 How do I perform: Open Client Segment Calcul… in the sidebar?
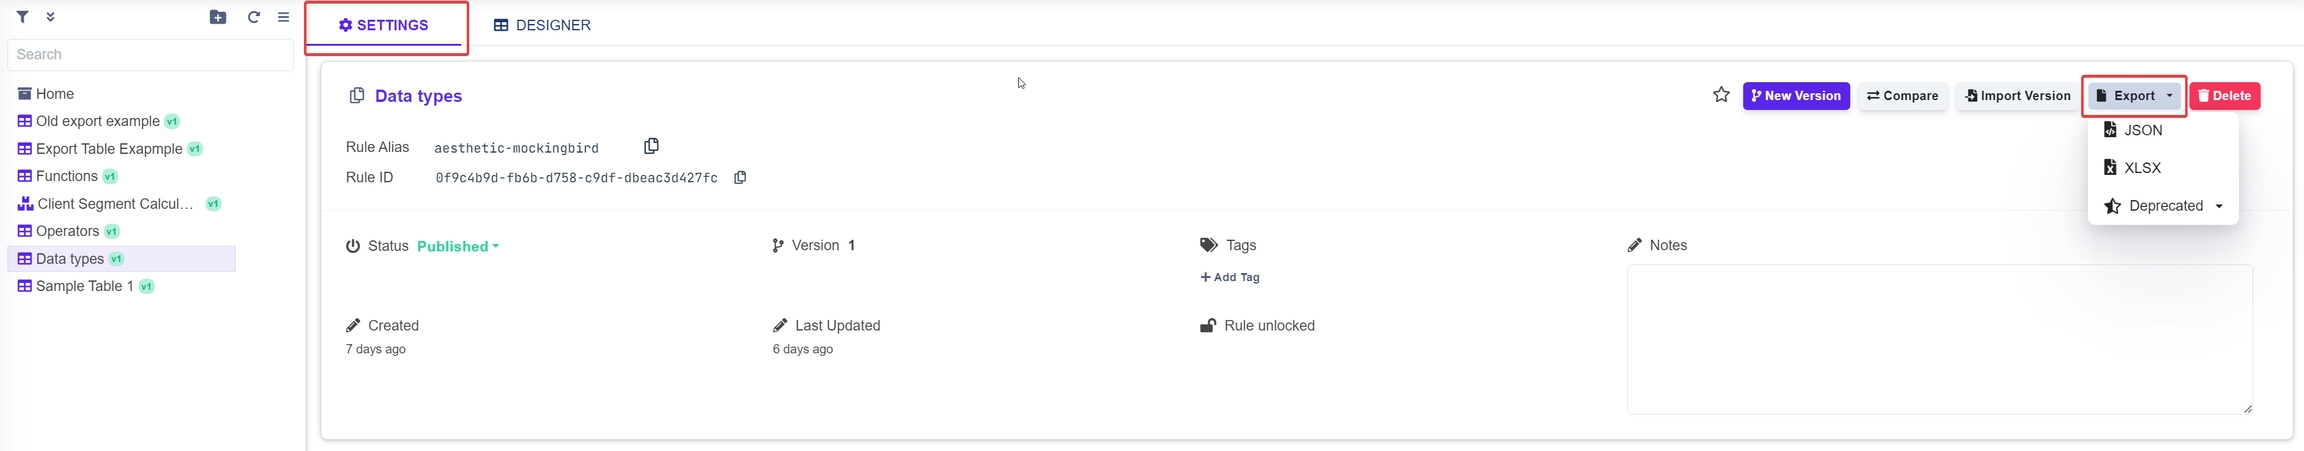[x=114, y=204]
